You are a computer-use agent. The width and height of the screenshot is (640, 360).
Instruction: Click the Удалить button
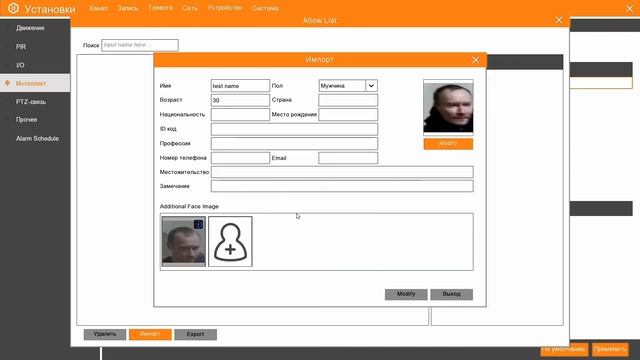coord(105,334)
